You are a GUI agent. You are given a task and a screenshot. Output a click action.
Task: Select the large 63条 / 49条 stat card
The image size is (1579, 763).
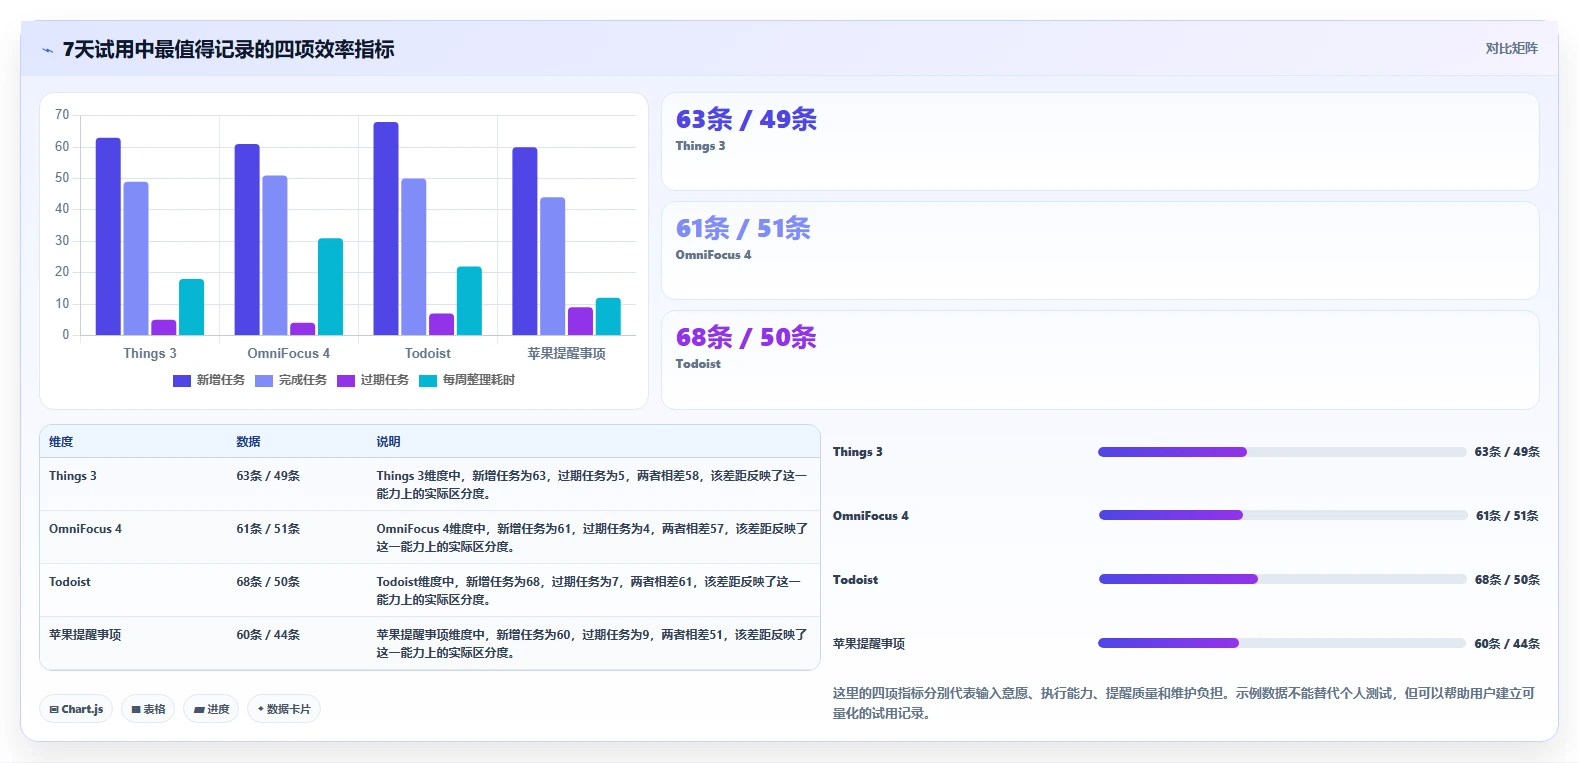click(x=1100, y=141)
